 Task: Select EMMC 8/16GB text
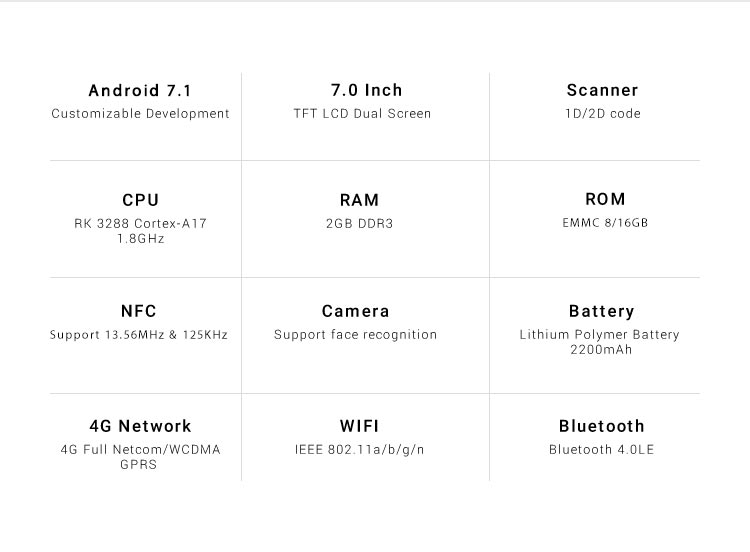click(x=605, y=222)
